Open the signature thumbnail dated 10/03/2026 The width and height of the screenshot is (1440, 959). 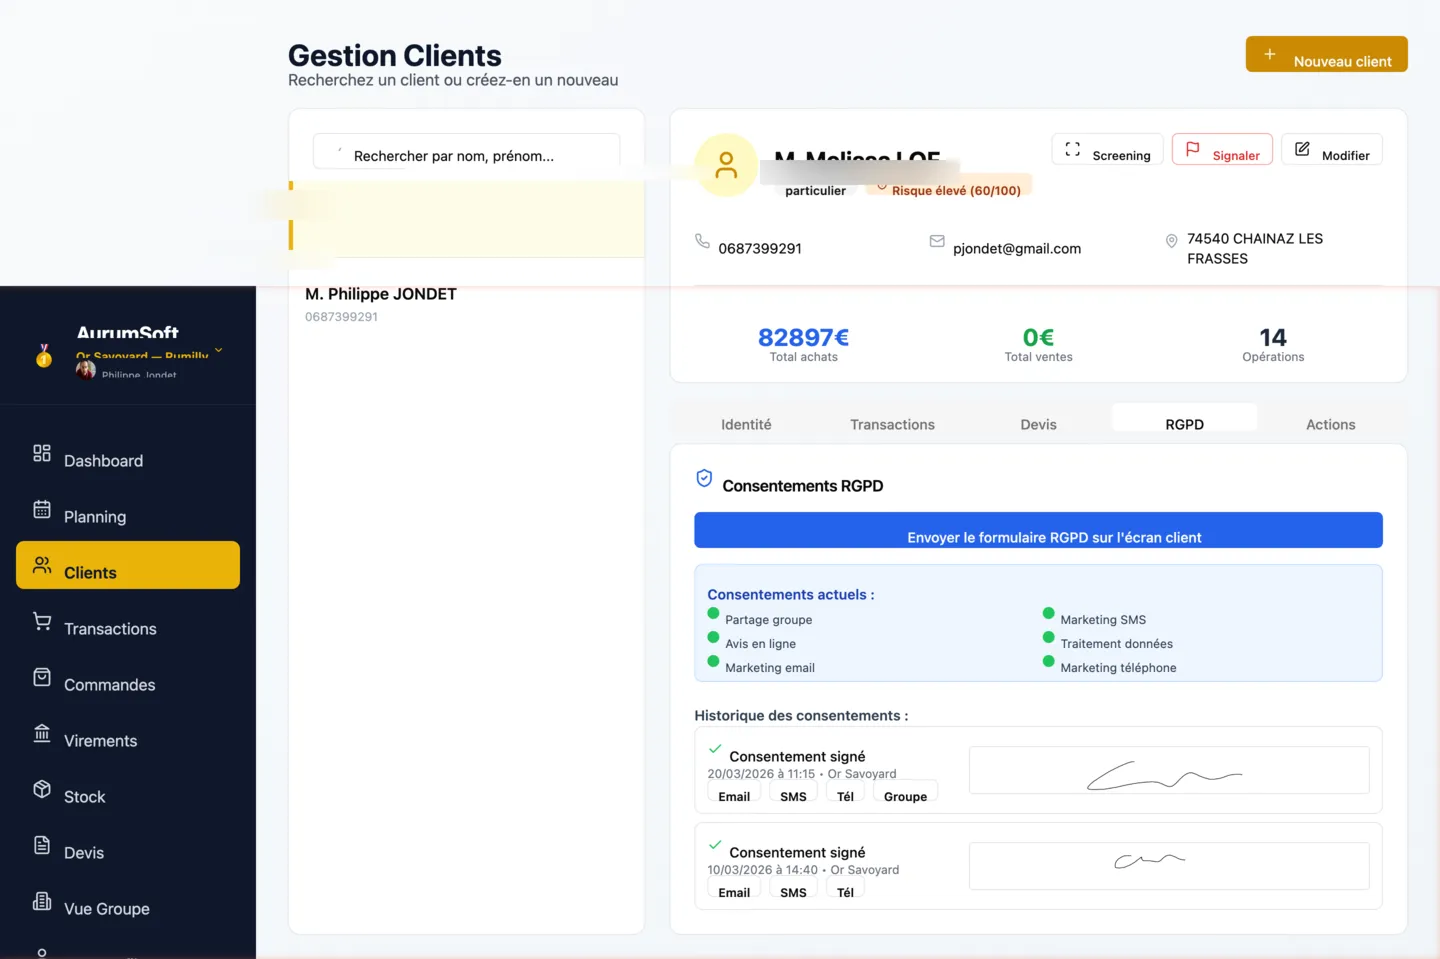click(x=1169, y=866)
